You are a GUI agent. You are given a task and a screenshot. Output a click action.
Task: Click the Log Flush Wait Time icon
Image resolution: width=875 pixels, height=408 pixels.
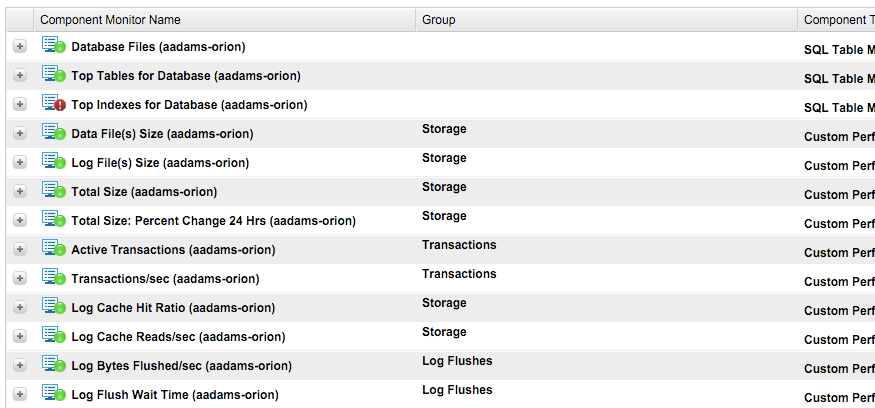52,394
